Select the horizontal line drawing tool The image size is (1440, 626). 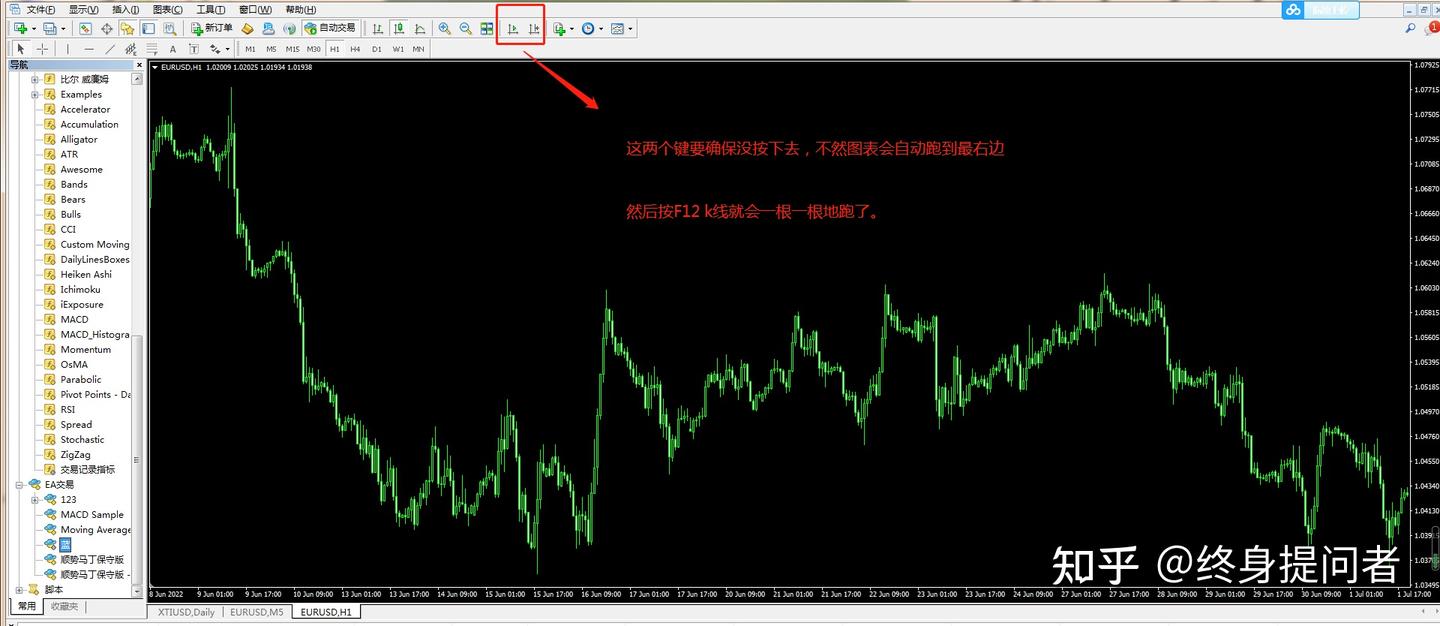(x=88, y=48)
